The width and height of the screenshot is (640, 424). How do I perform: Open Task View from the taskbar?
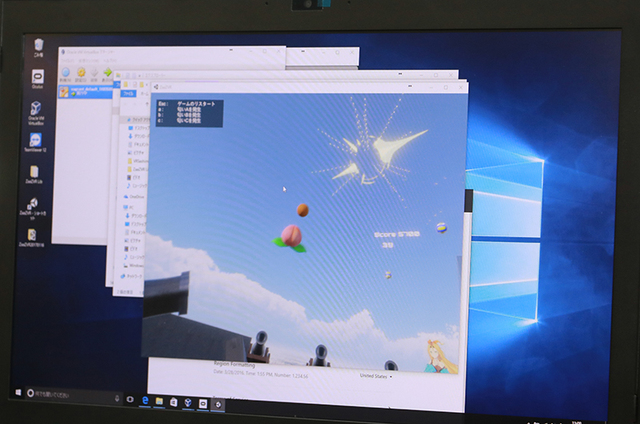point(130,400)
